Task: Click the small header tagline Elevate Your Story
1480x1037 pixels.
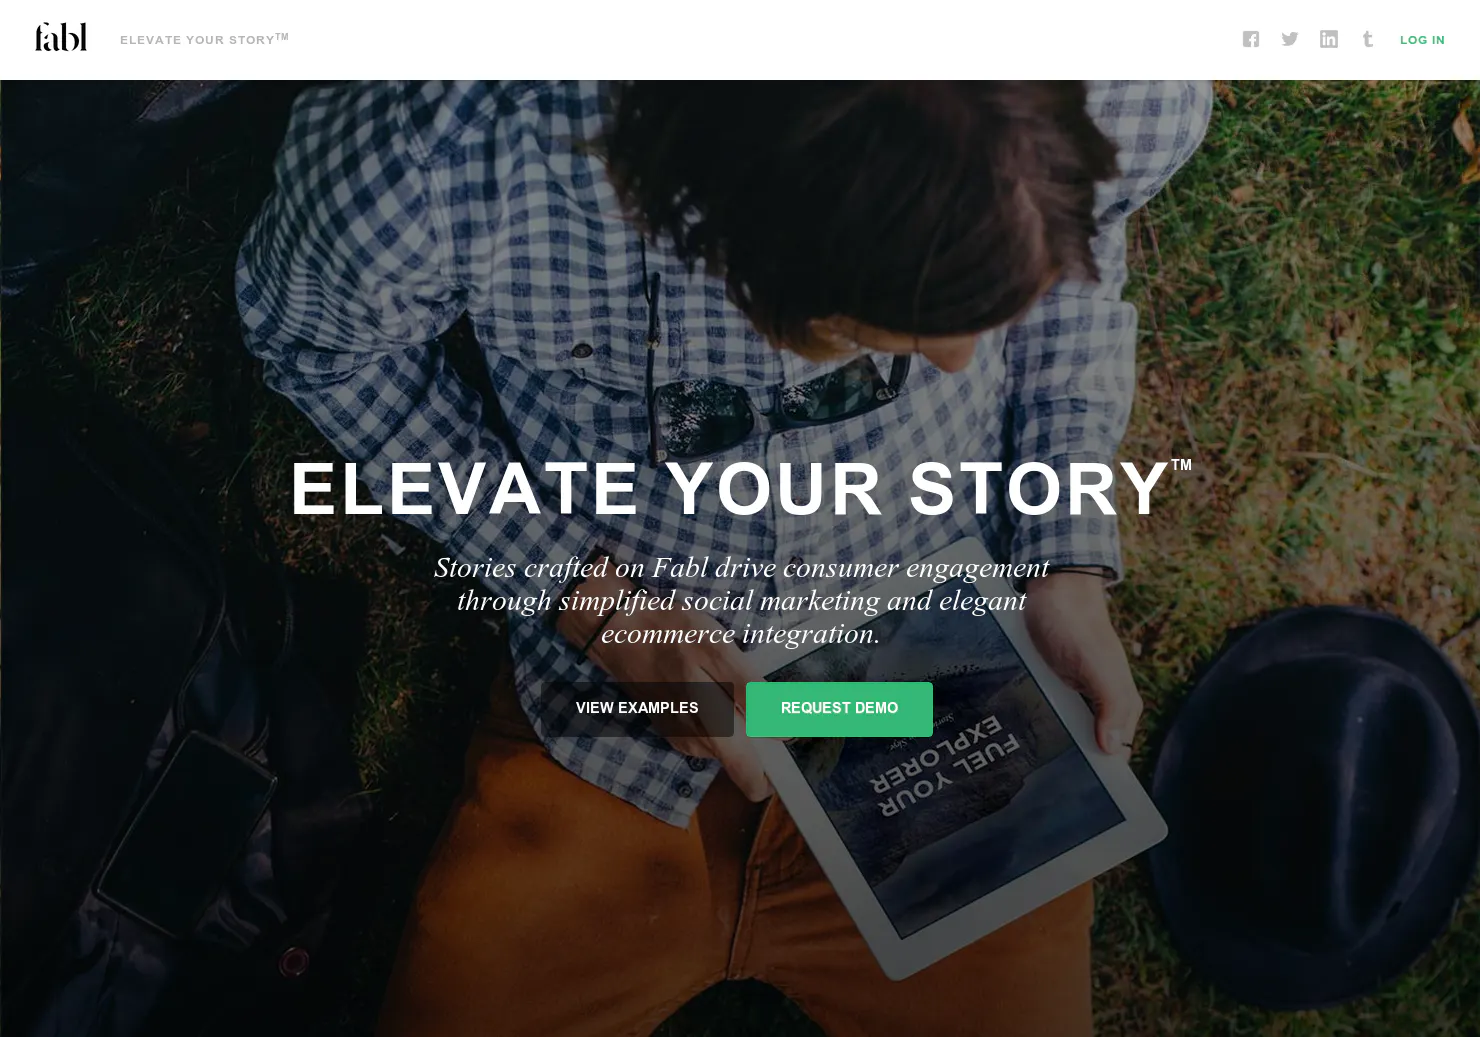Action: 204,39
